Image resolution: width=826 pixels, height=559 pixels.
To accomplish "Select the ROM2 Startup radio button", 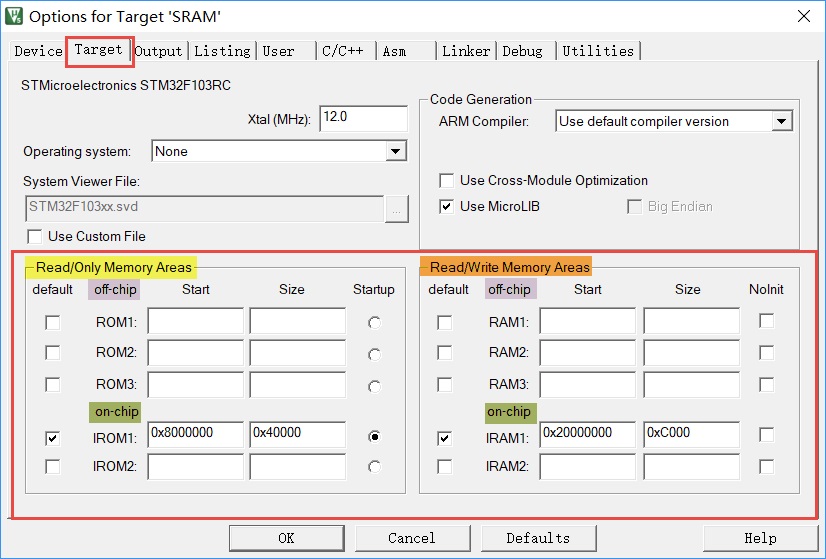I will click(375, 355).
